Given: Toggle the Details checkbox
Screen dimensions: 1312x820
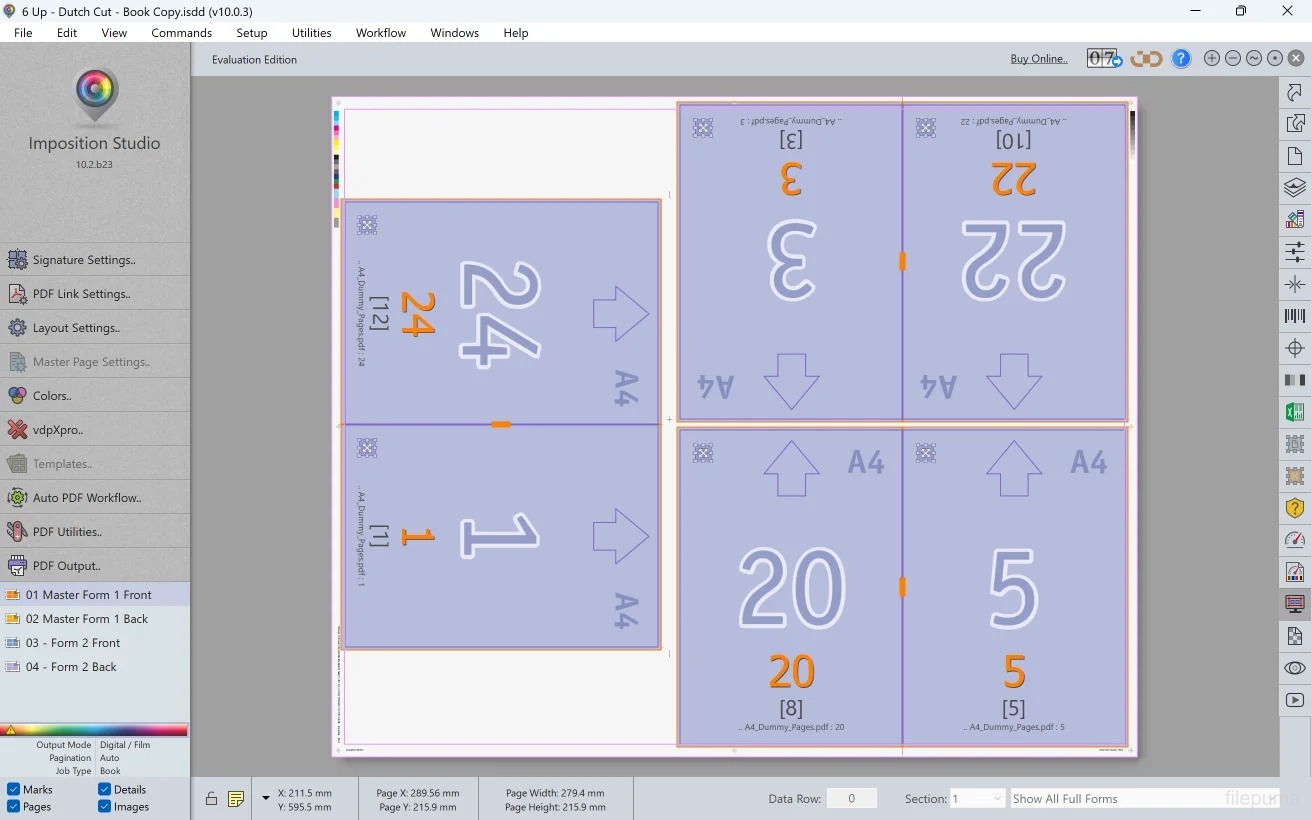Looking at the screenshot, I should click(105, 789).
